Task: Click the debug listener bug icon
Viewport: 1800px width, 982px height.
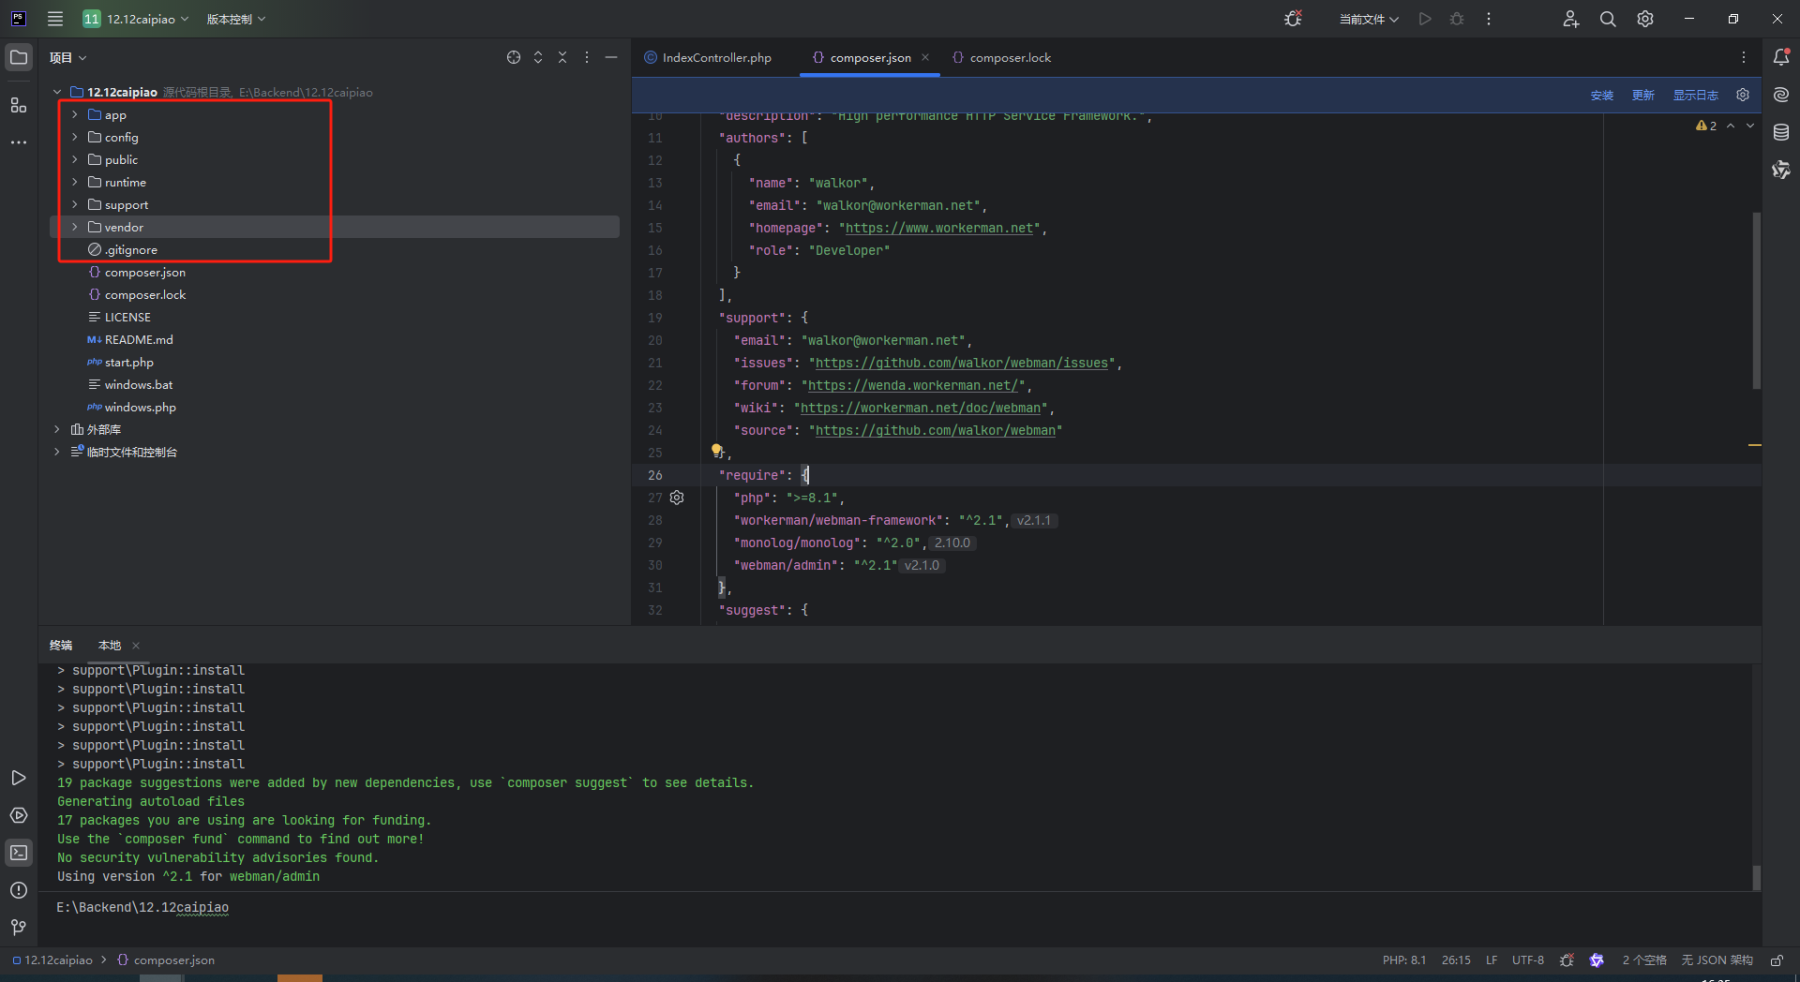Action: click(1293, 19)
